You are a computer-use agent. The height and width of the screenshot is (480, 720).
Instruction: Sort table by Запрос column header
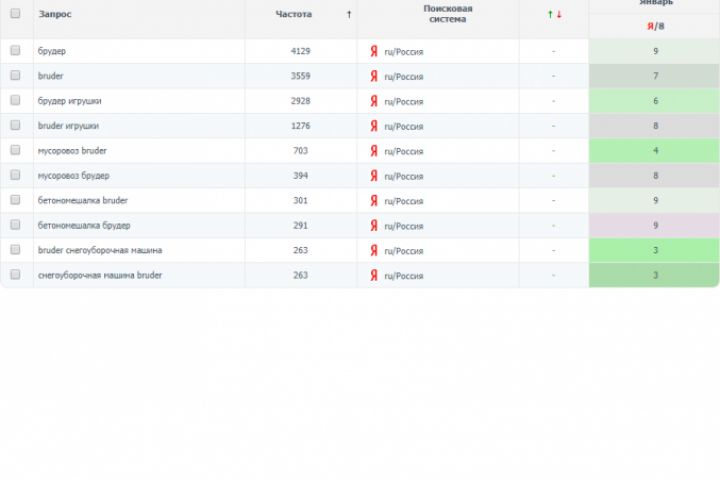55,14
